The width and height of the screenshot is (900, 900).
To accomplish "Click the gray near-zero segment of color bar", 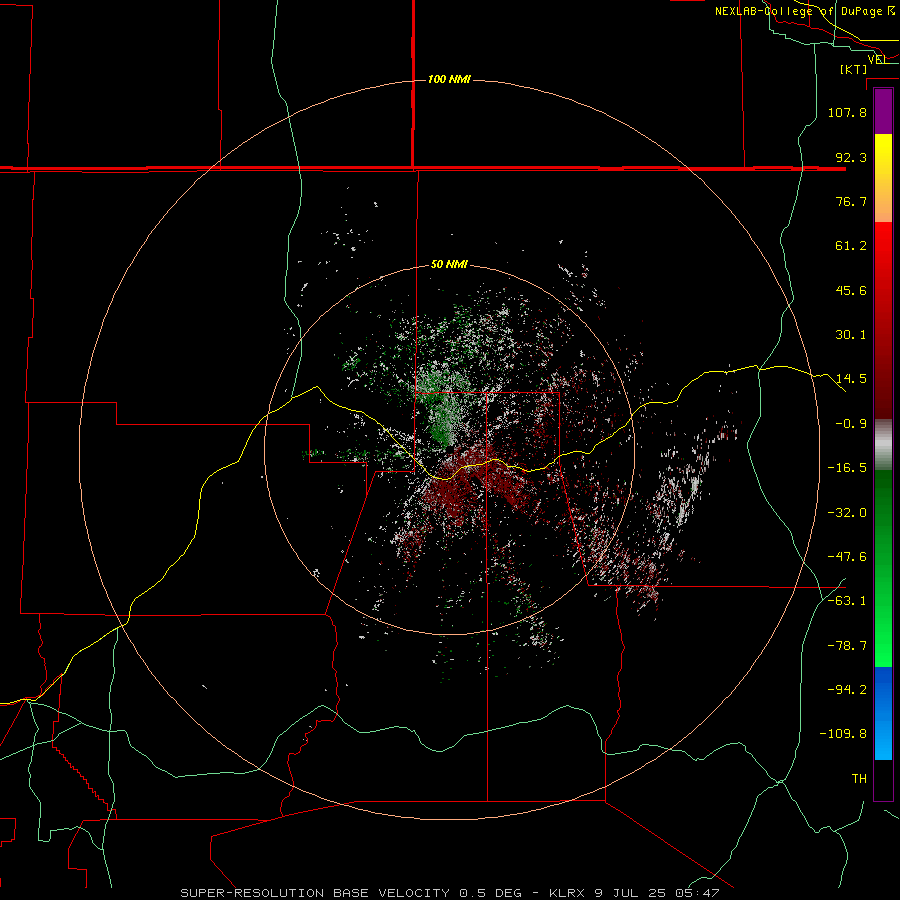I will (883, 445).
